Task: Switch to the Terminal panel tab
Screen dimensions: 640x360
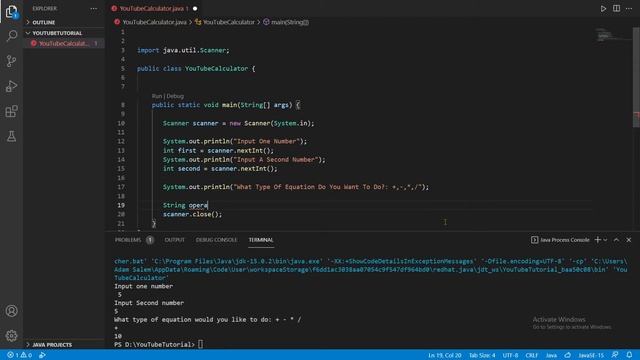Action: tap(261, 240)
